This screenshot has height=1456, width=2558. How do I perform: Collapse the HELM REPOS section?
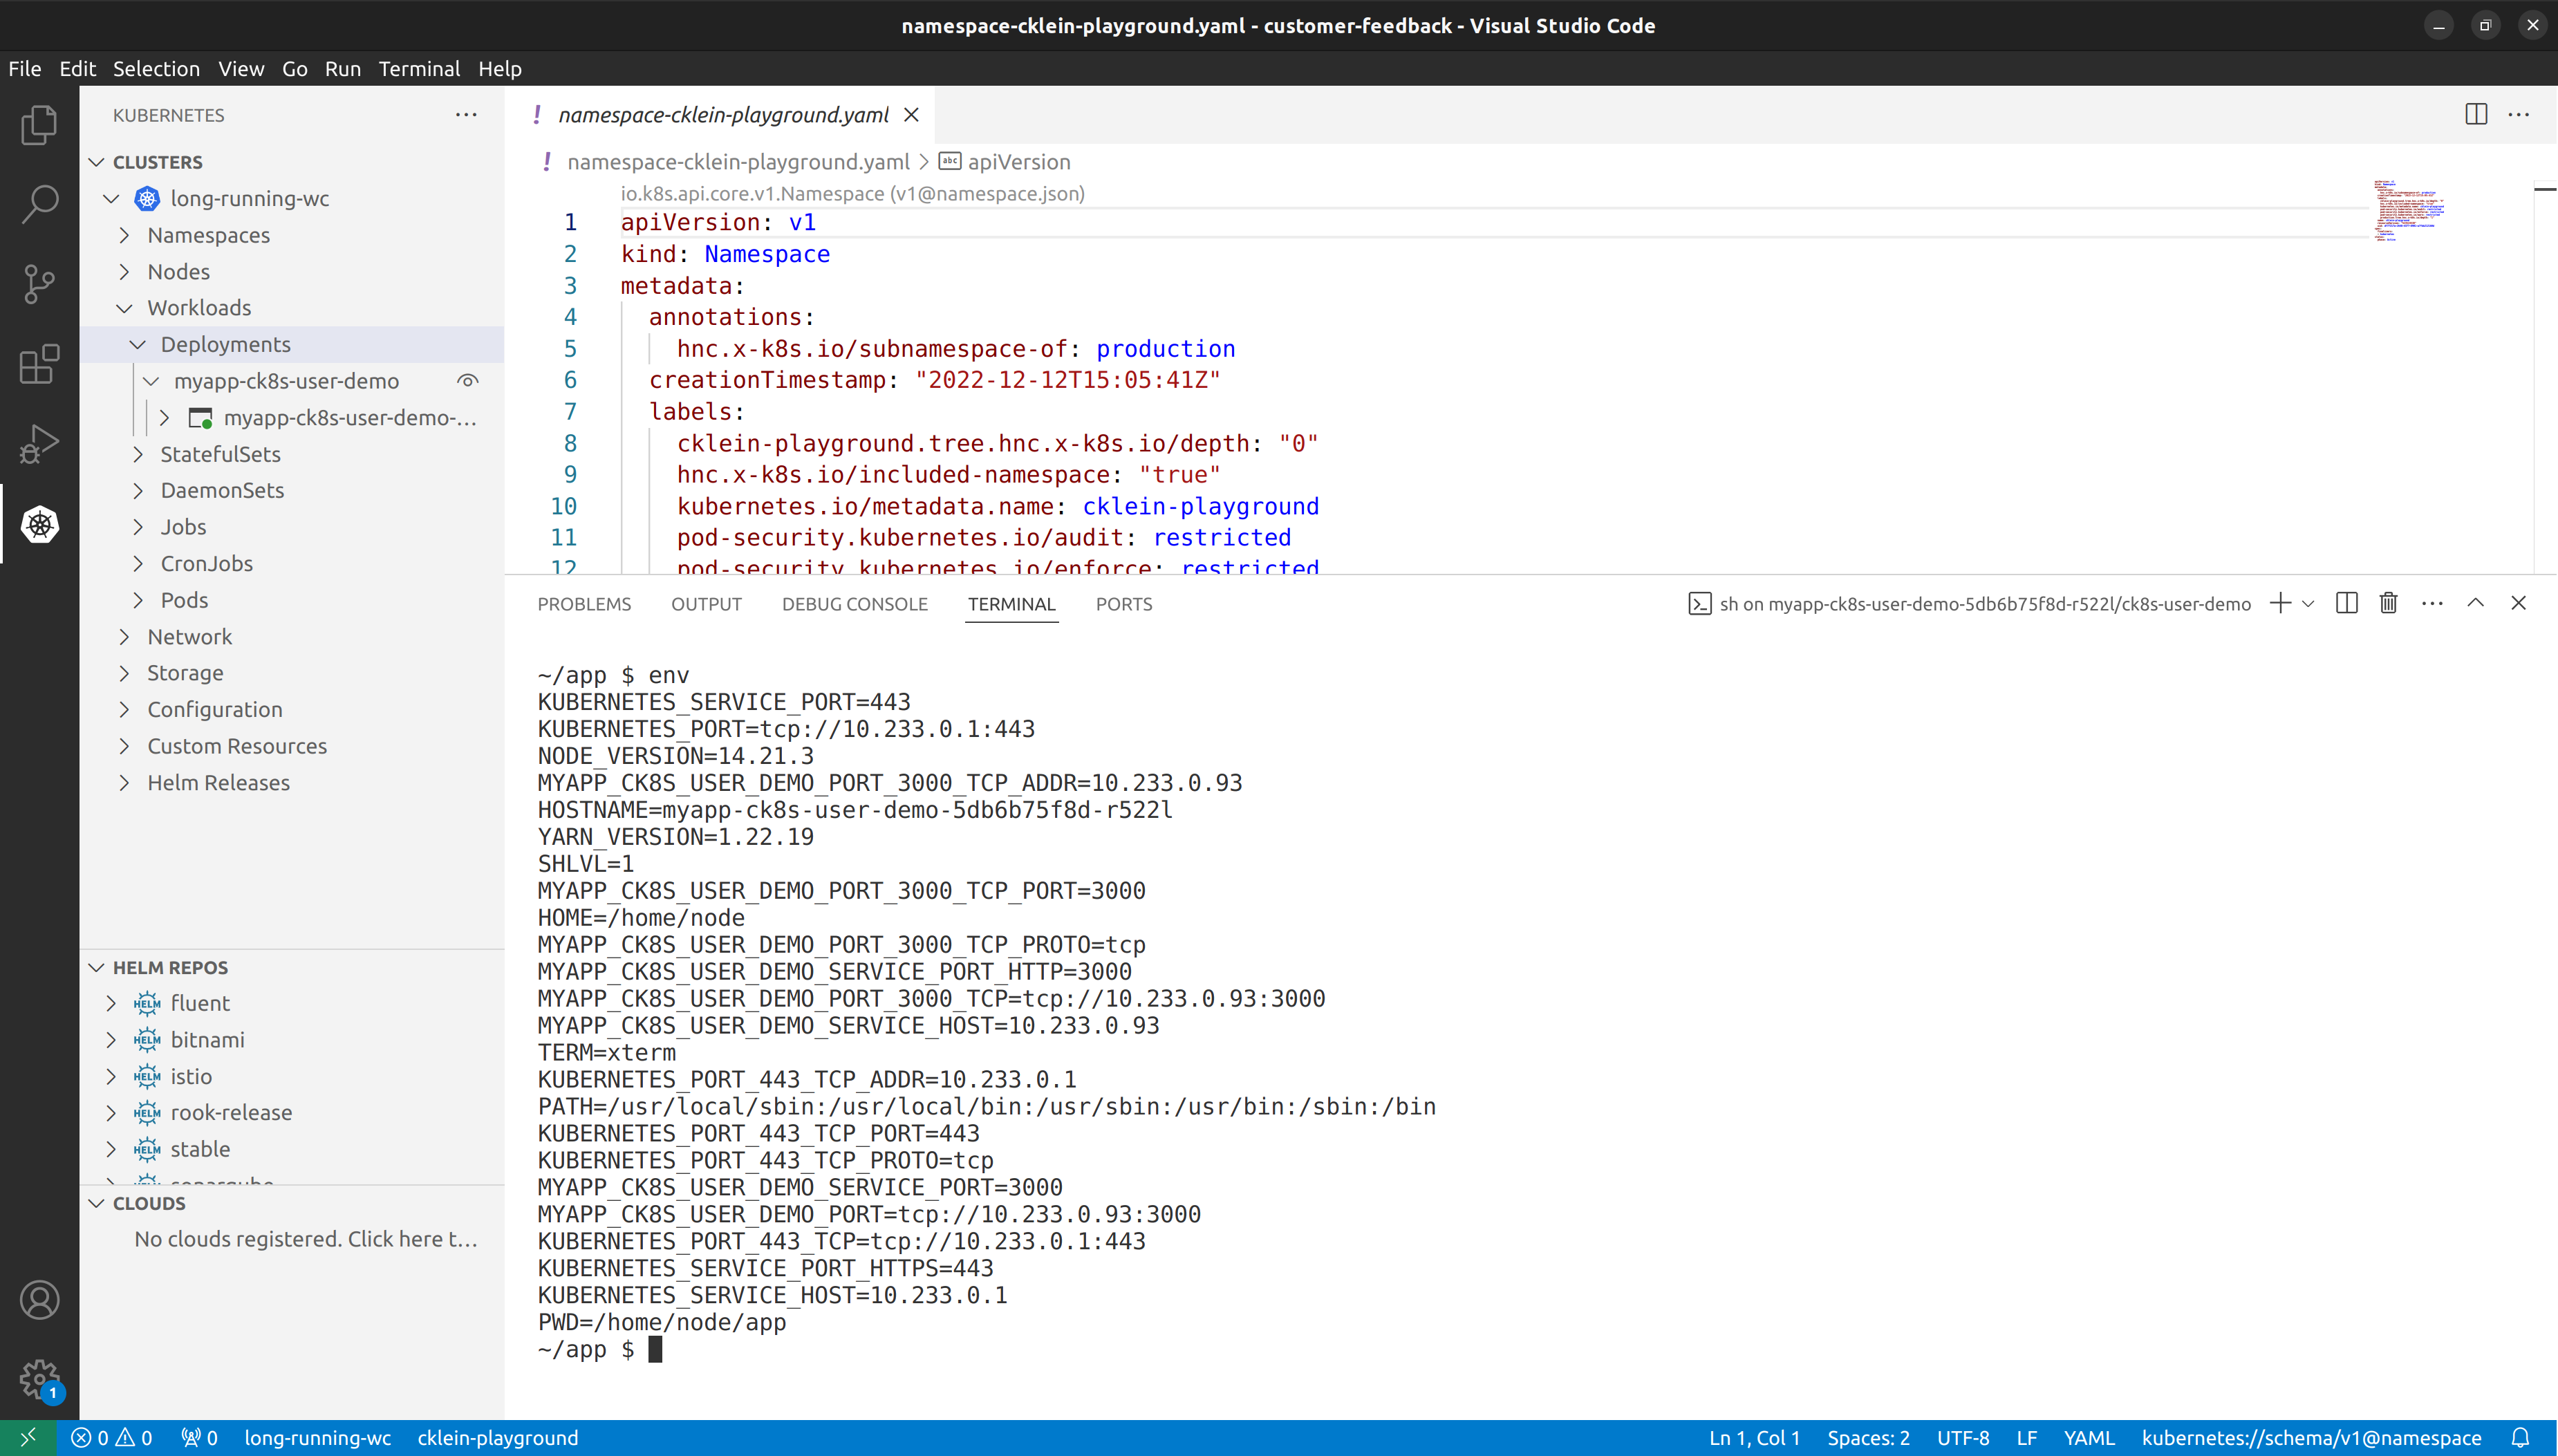[97, 967]
